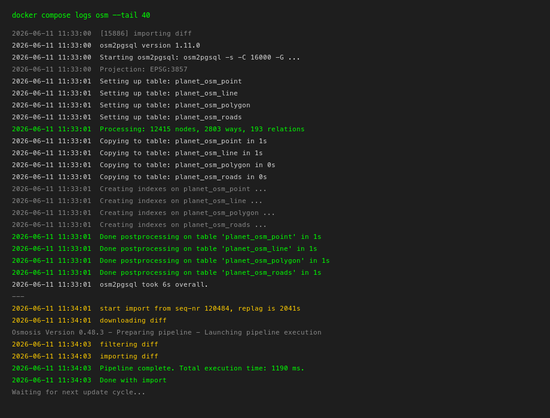Click the Projection: EPSG:3857 line
550x418 pixels.
tap(100, 69)
